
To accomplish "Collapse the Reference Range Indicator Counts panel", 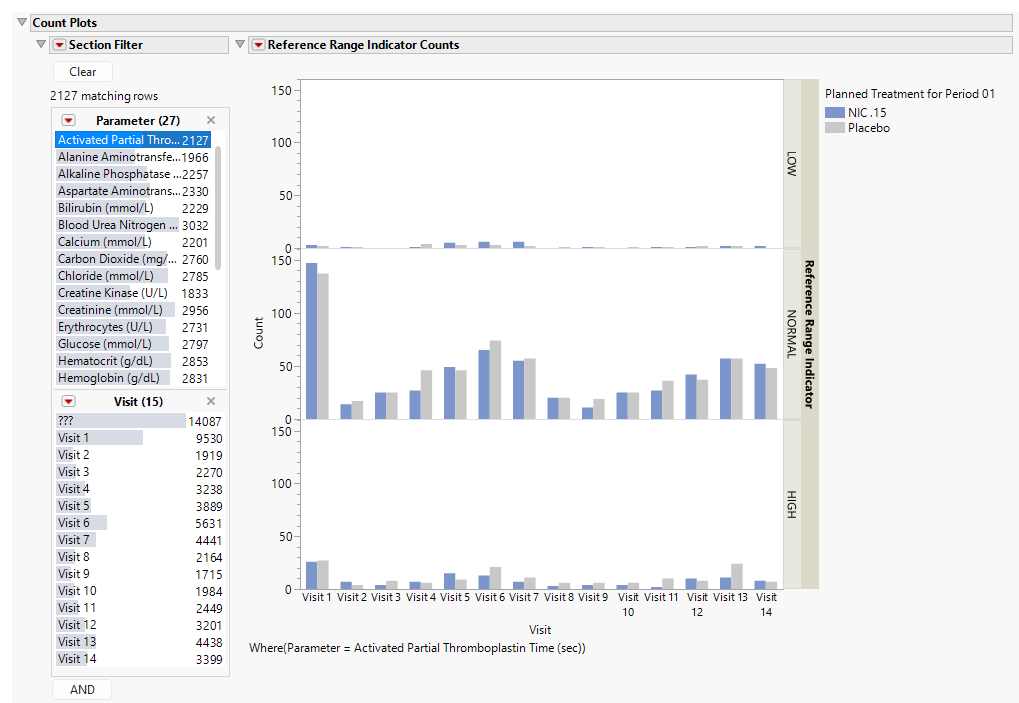I will pos(240,45).
